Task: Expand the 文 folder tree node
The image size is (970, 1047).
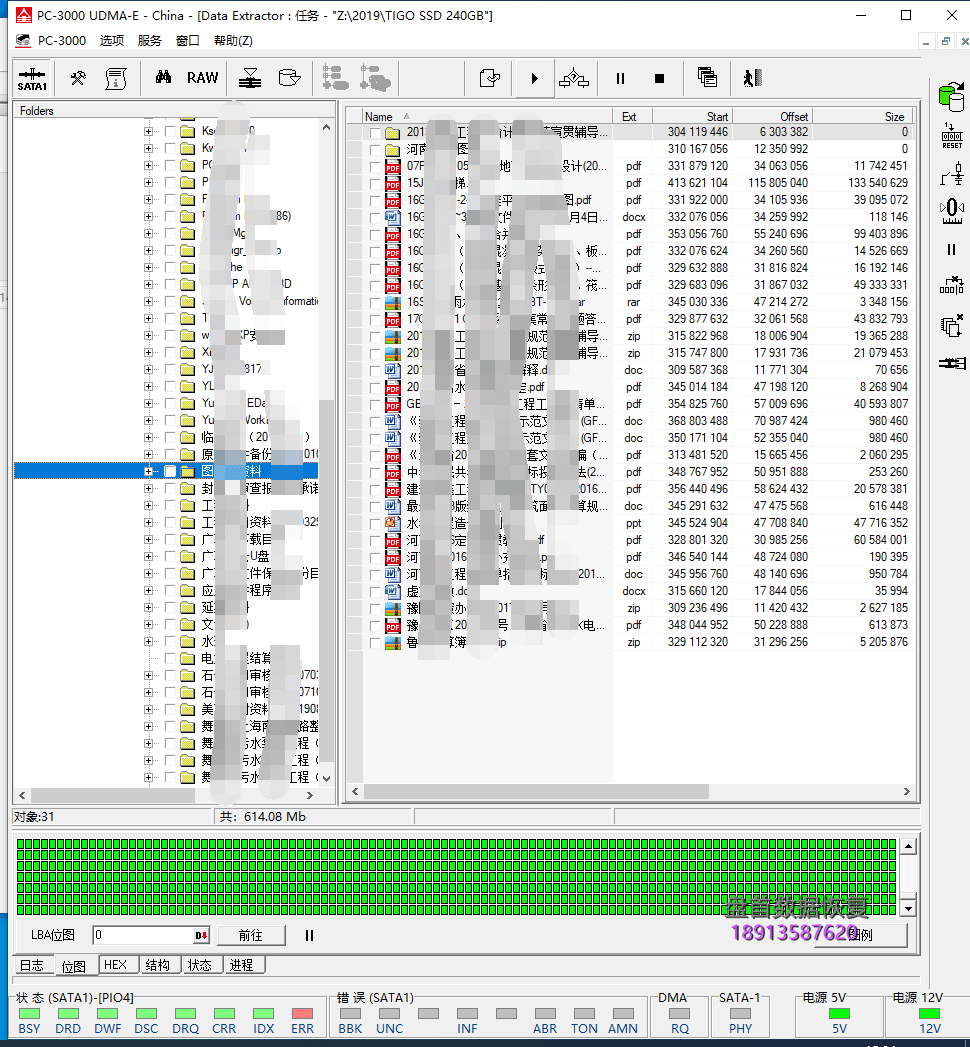Action: coord(148,624)
